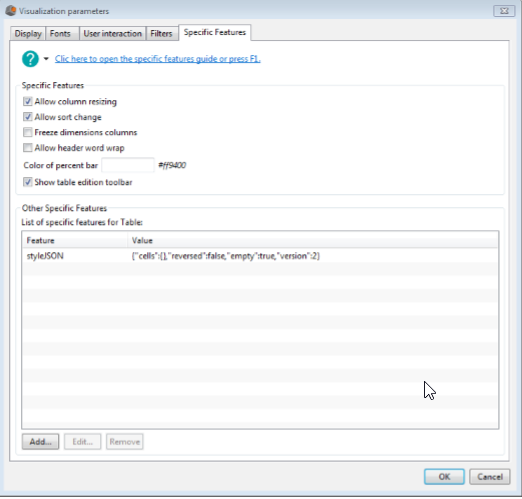
Task: Click the Feature column header
Action: pyautogui.click(x=75, y=240)
